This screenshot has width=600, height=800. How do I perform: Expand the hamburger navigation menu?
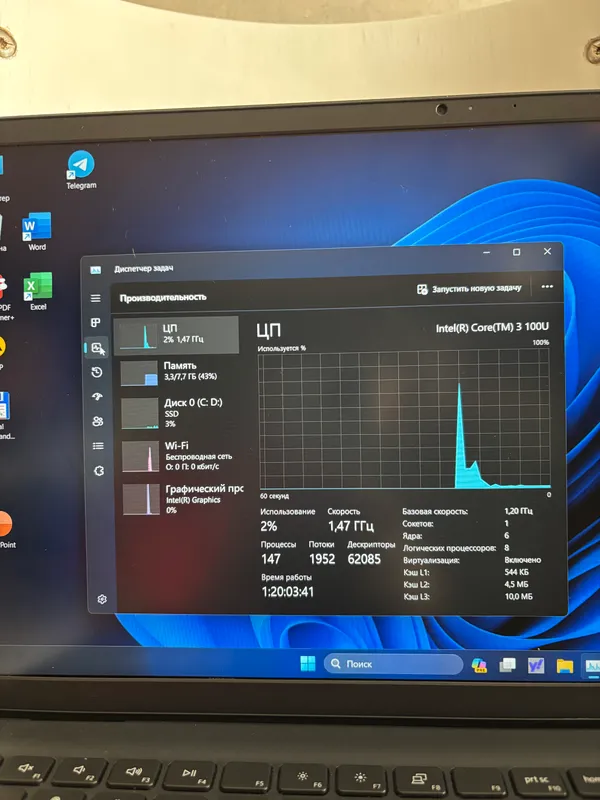(x=95, y=298)
